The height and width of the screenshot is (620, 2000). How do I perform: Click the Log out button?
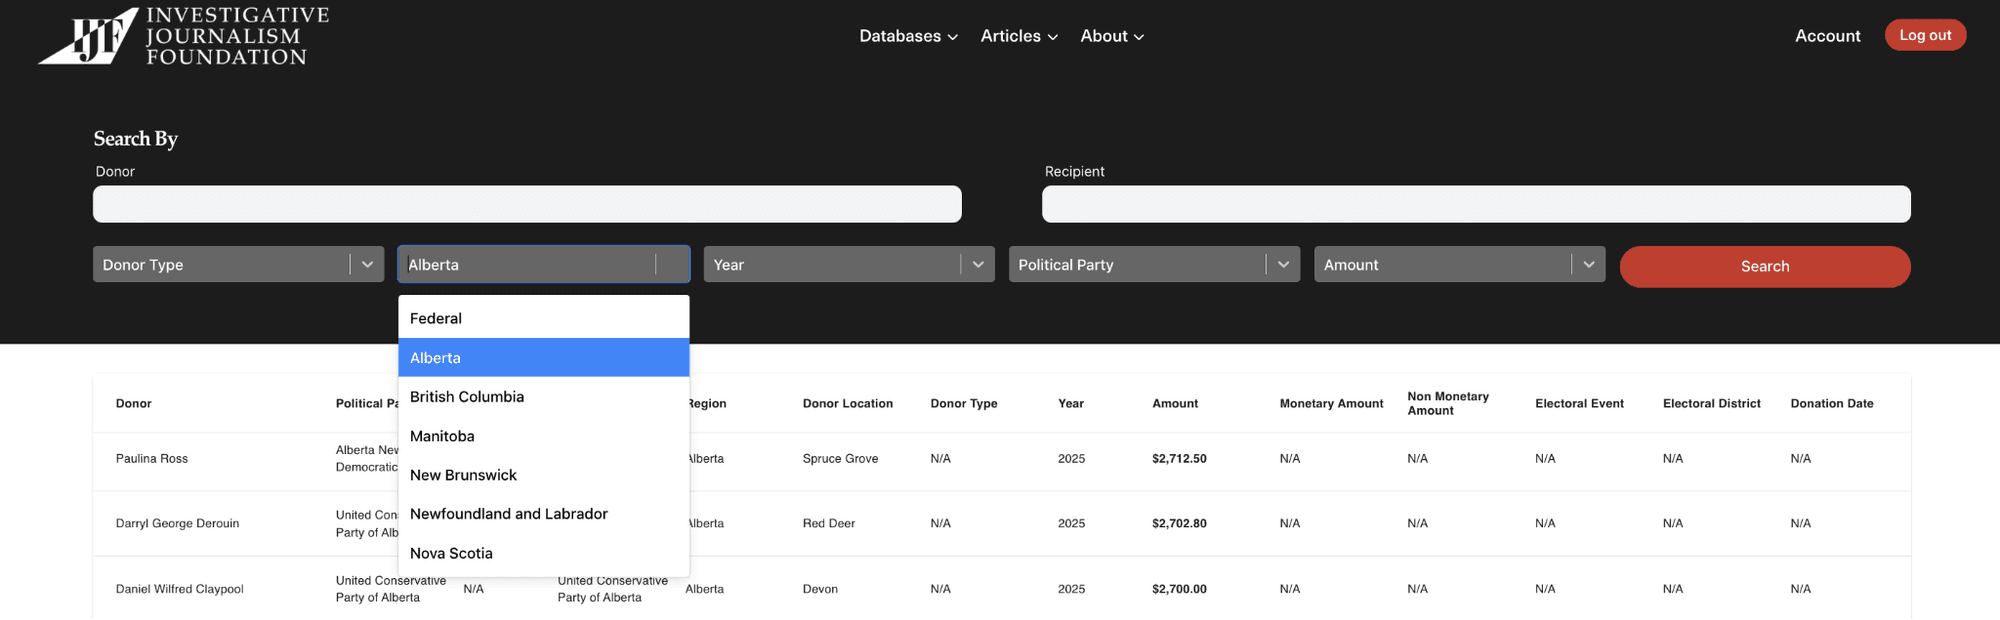click(x=1925, y=35)
